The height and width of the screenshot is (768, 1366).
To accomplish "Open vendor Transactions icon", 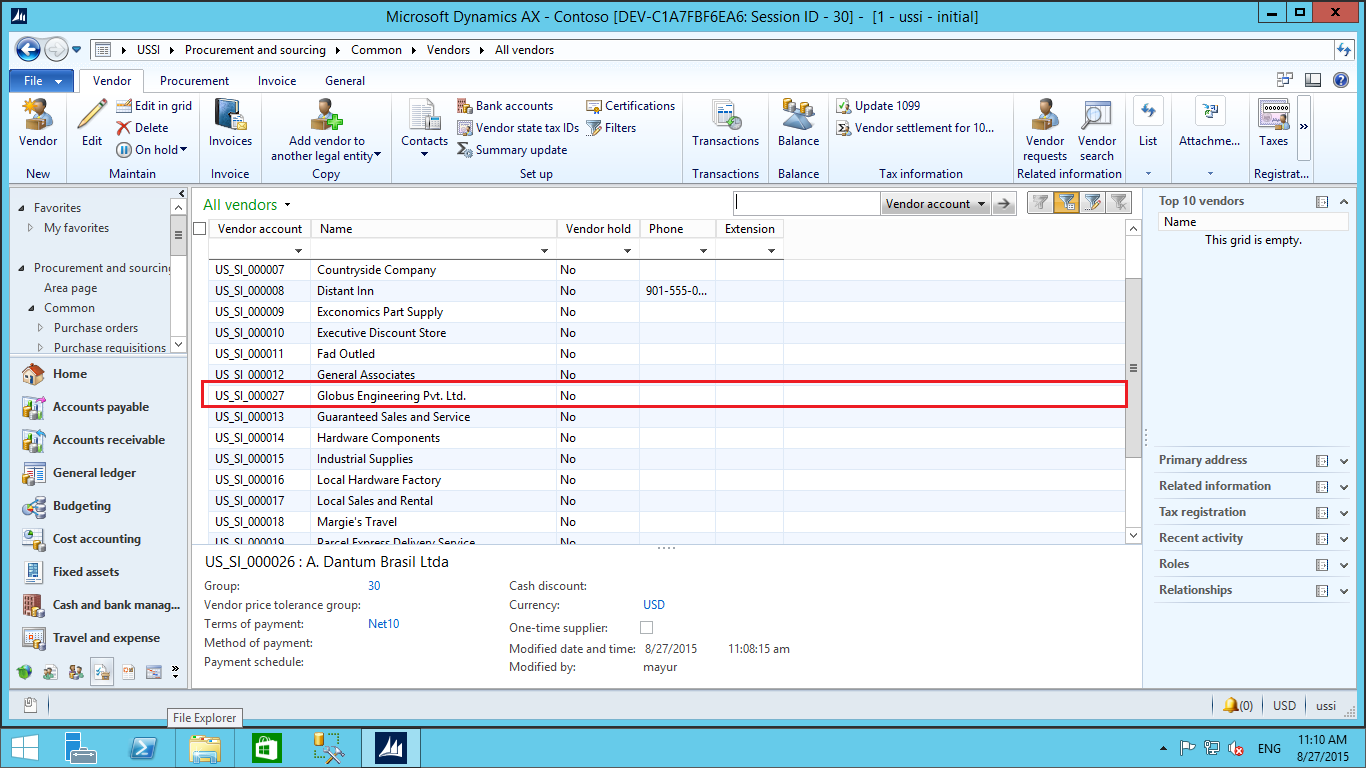I will (x=726, y=114).
